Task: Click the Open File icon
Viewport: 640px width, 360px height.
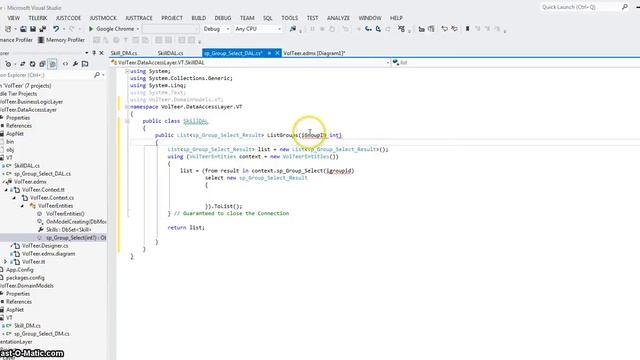Action: point(23,29)
